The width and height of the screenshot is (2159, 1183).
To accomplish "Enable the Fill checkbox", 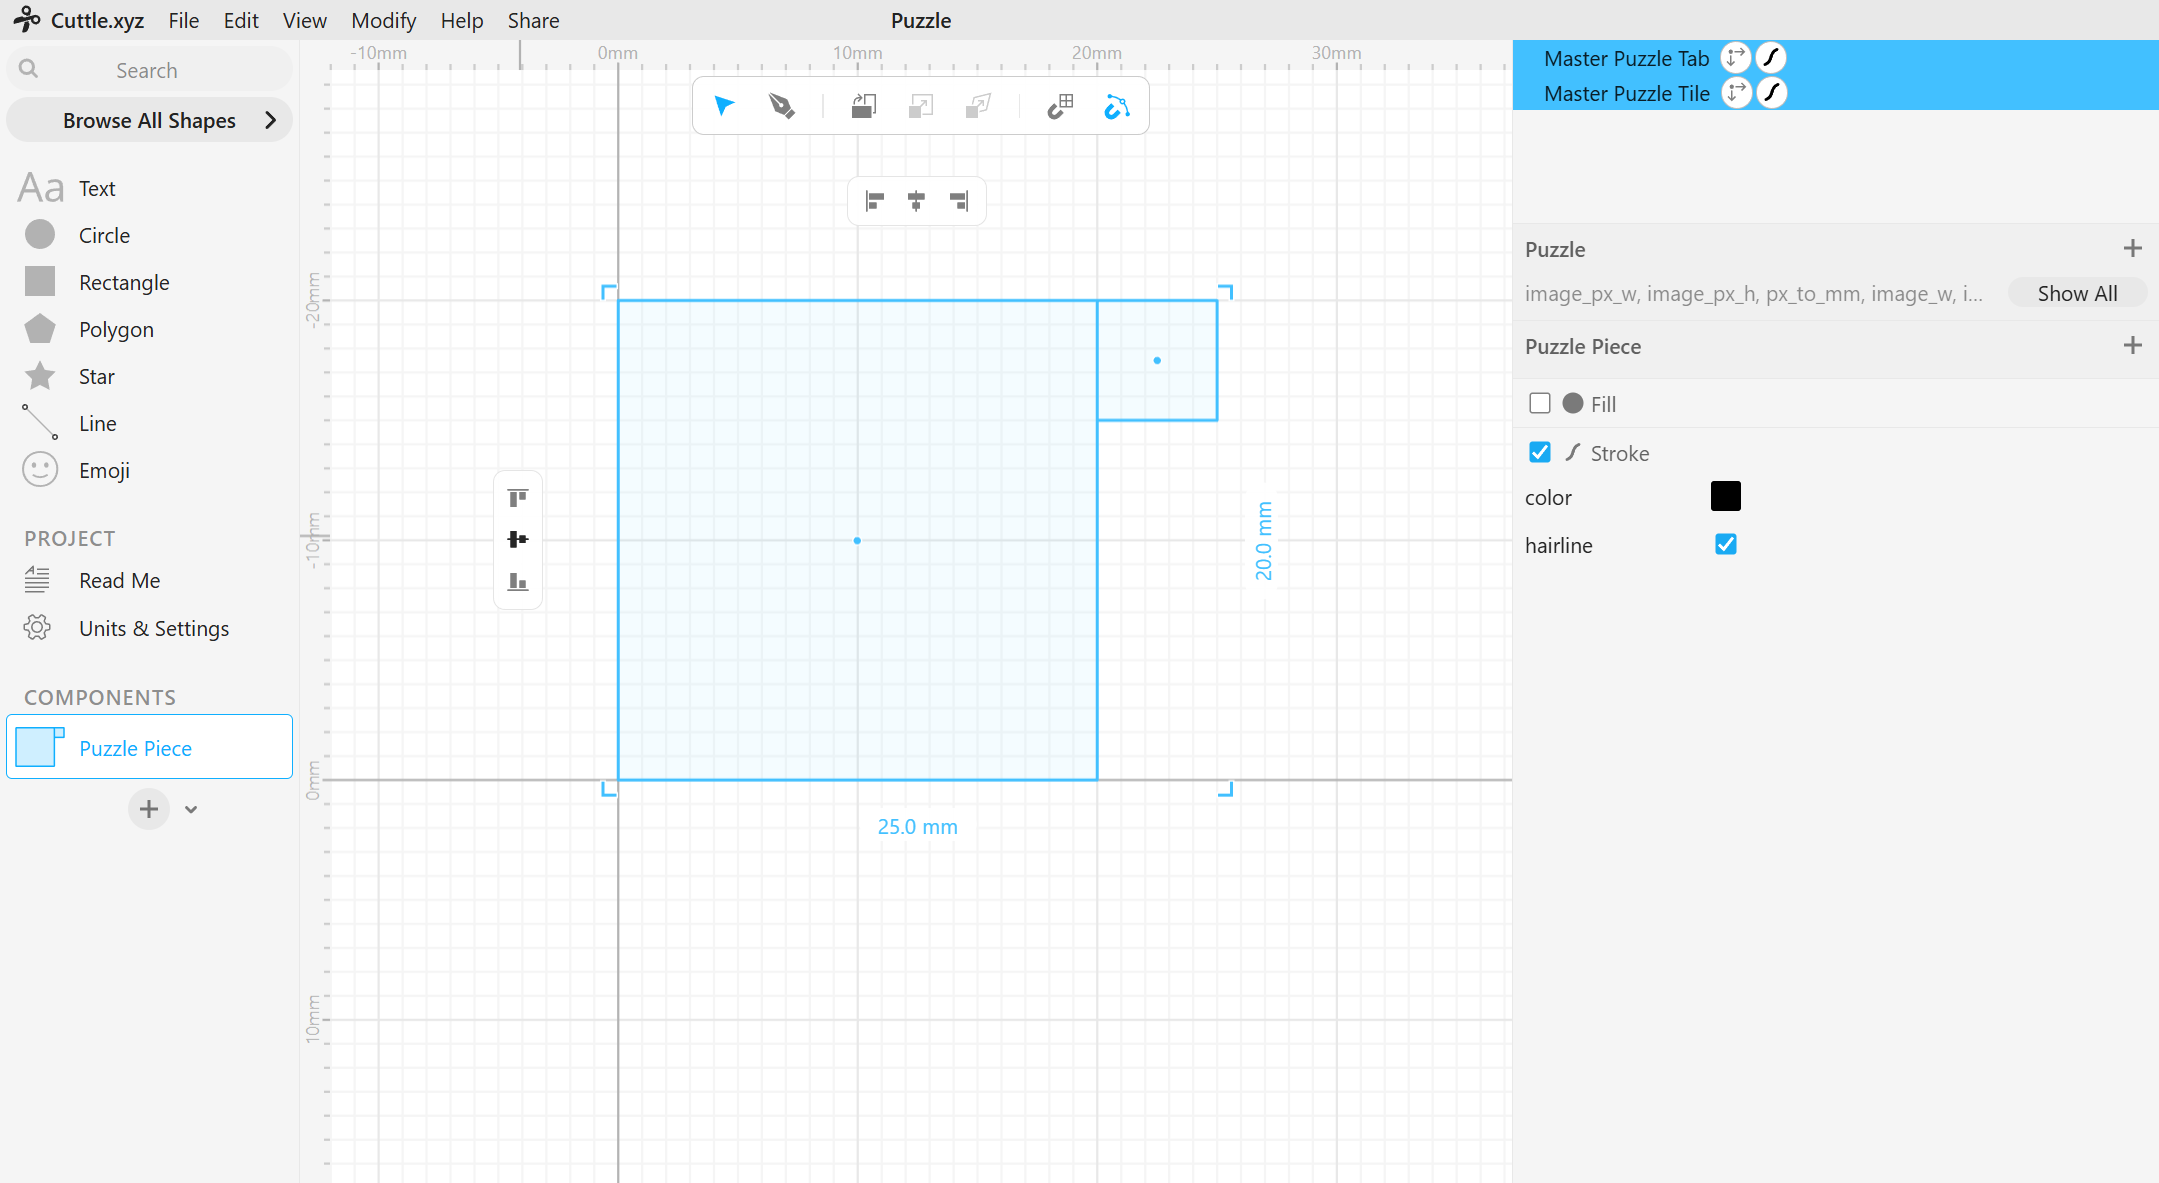I will pyautogui.click(x=1540, y=403).
